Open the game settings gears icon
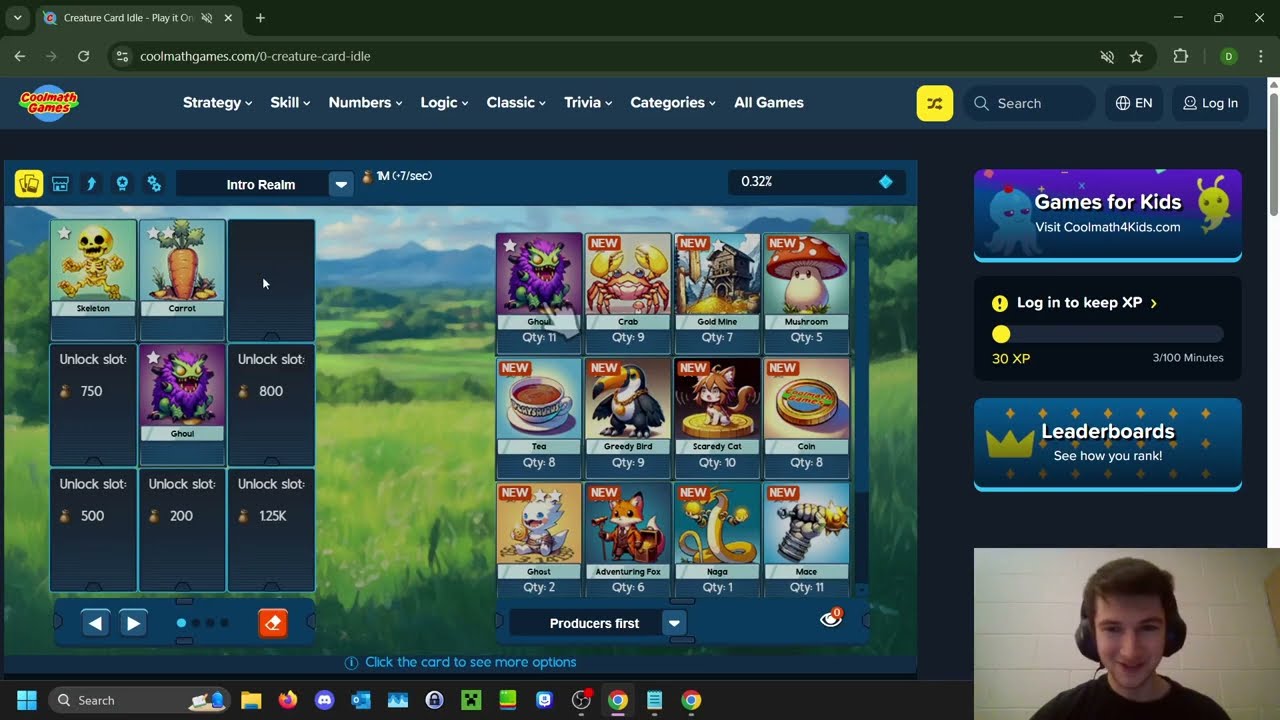1280x720 pixels. pos(154,184)
